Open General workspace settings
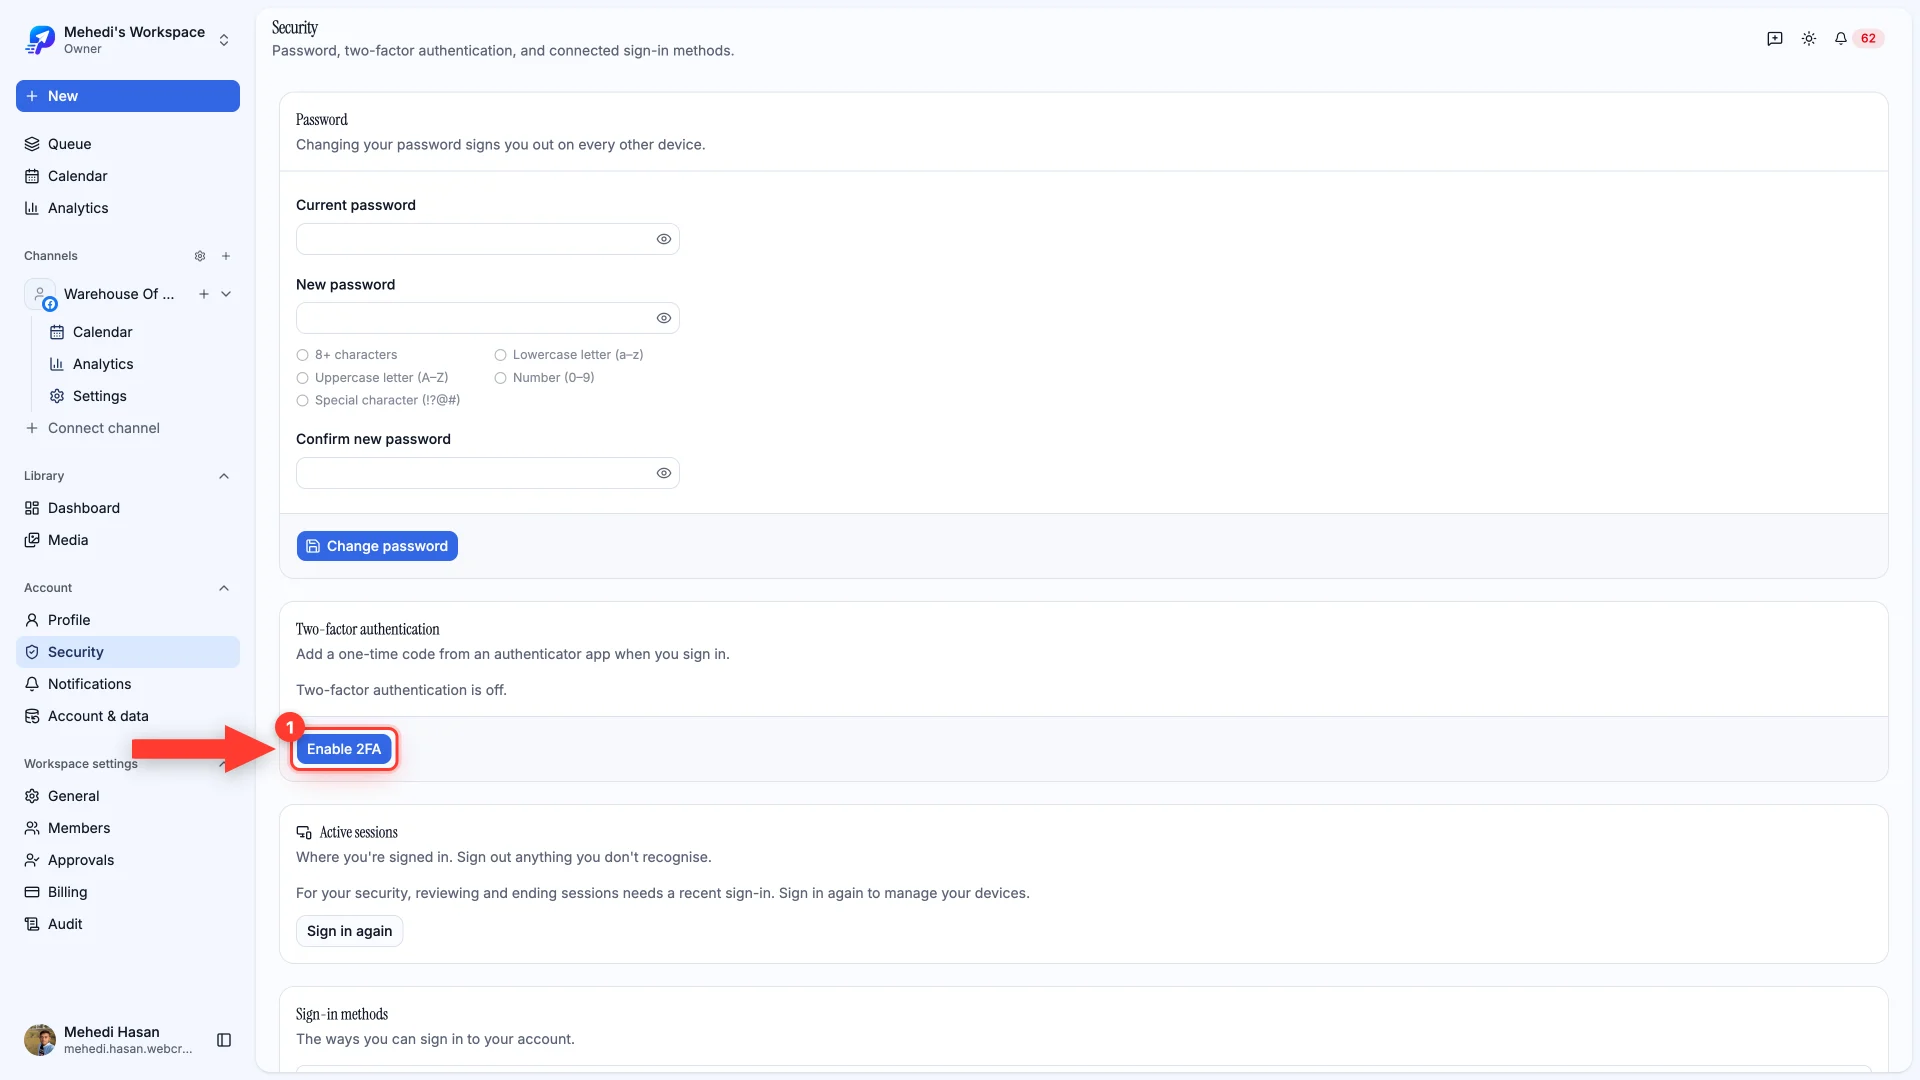Viewport: 1920px width, 1080px height. [x=128, y=796]
